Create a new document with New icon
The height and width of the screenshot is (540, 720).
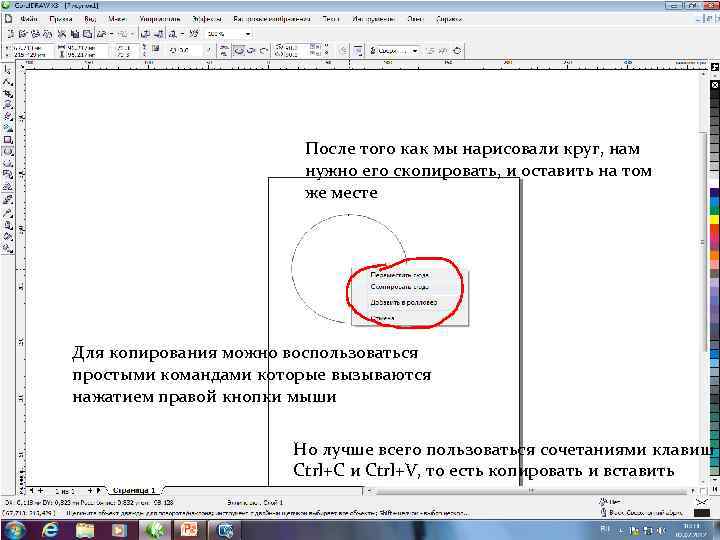pyautogui.click(x=11, y=34)
